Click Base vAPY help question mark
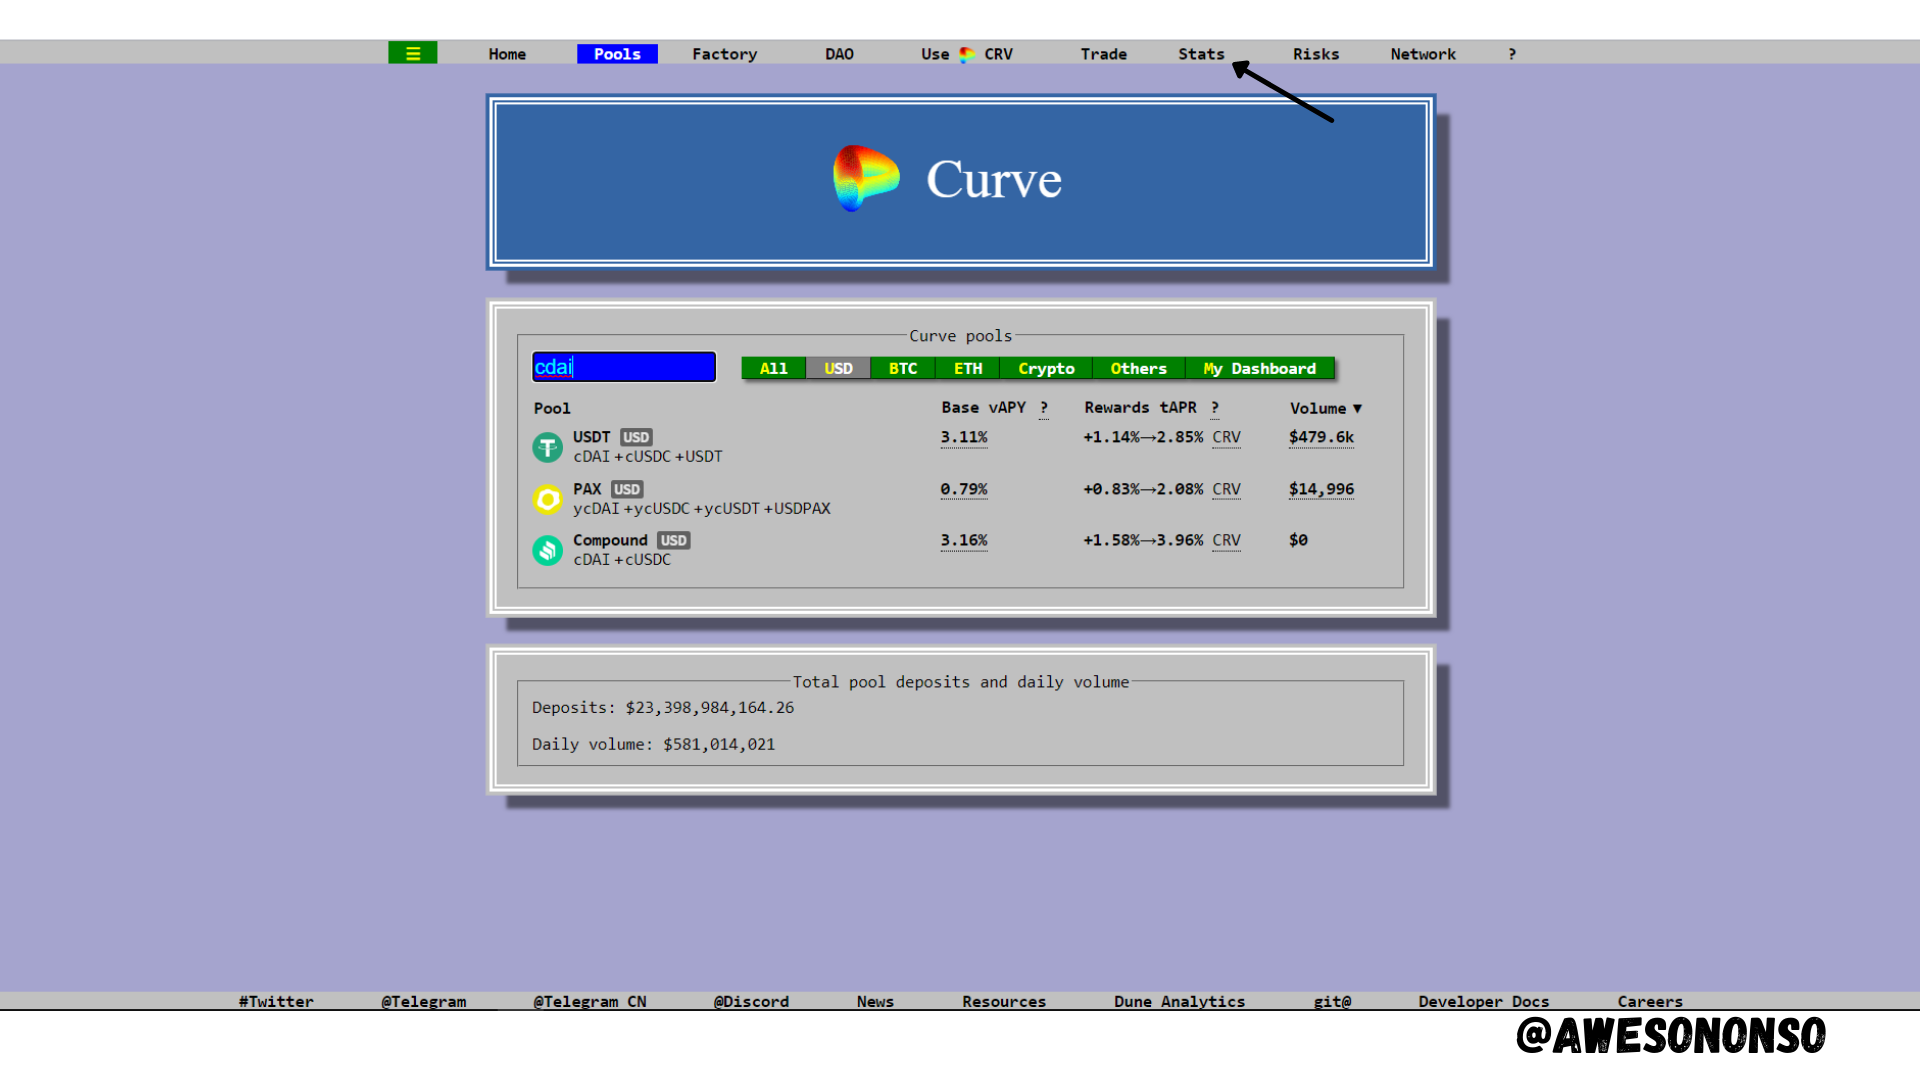The width and height of the screenshot is (1920, 1080). pos(1044,408)
